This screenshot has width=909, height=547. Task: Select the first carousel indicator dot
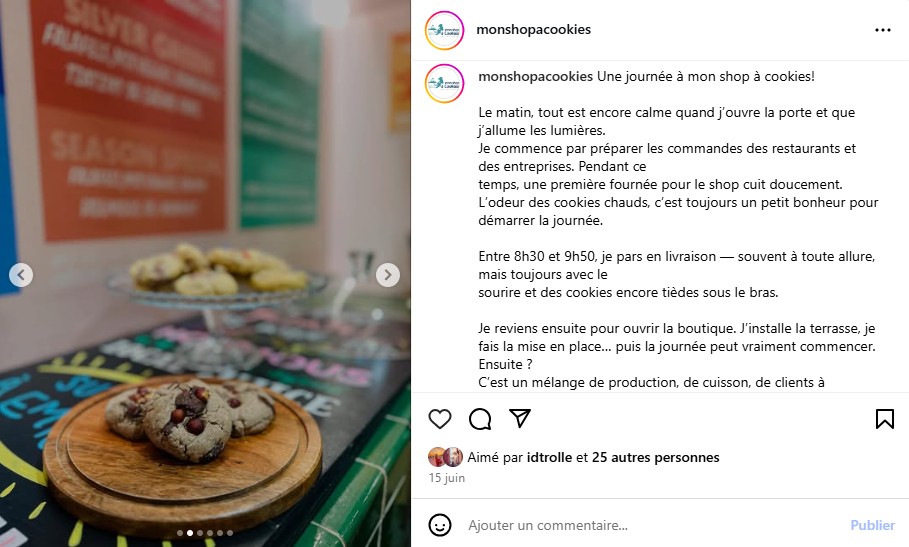coord(180,533)
